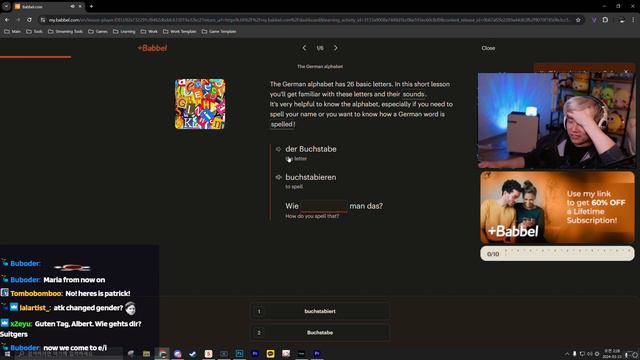Open the Games bookmarks folder

[98, 31]
